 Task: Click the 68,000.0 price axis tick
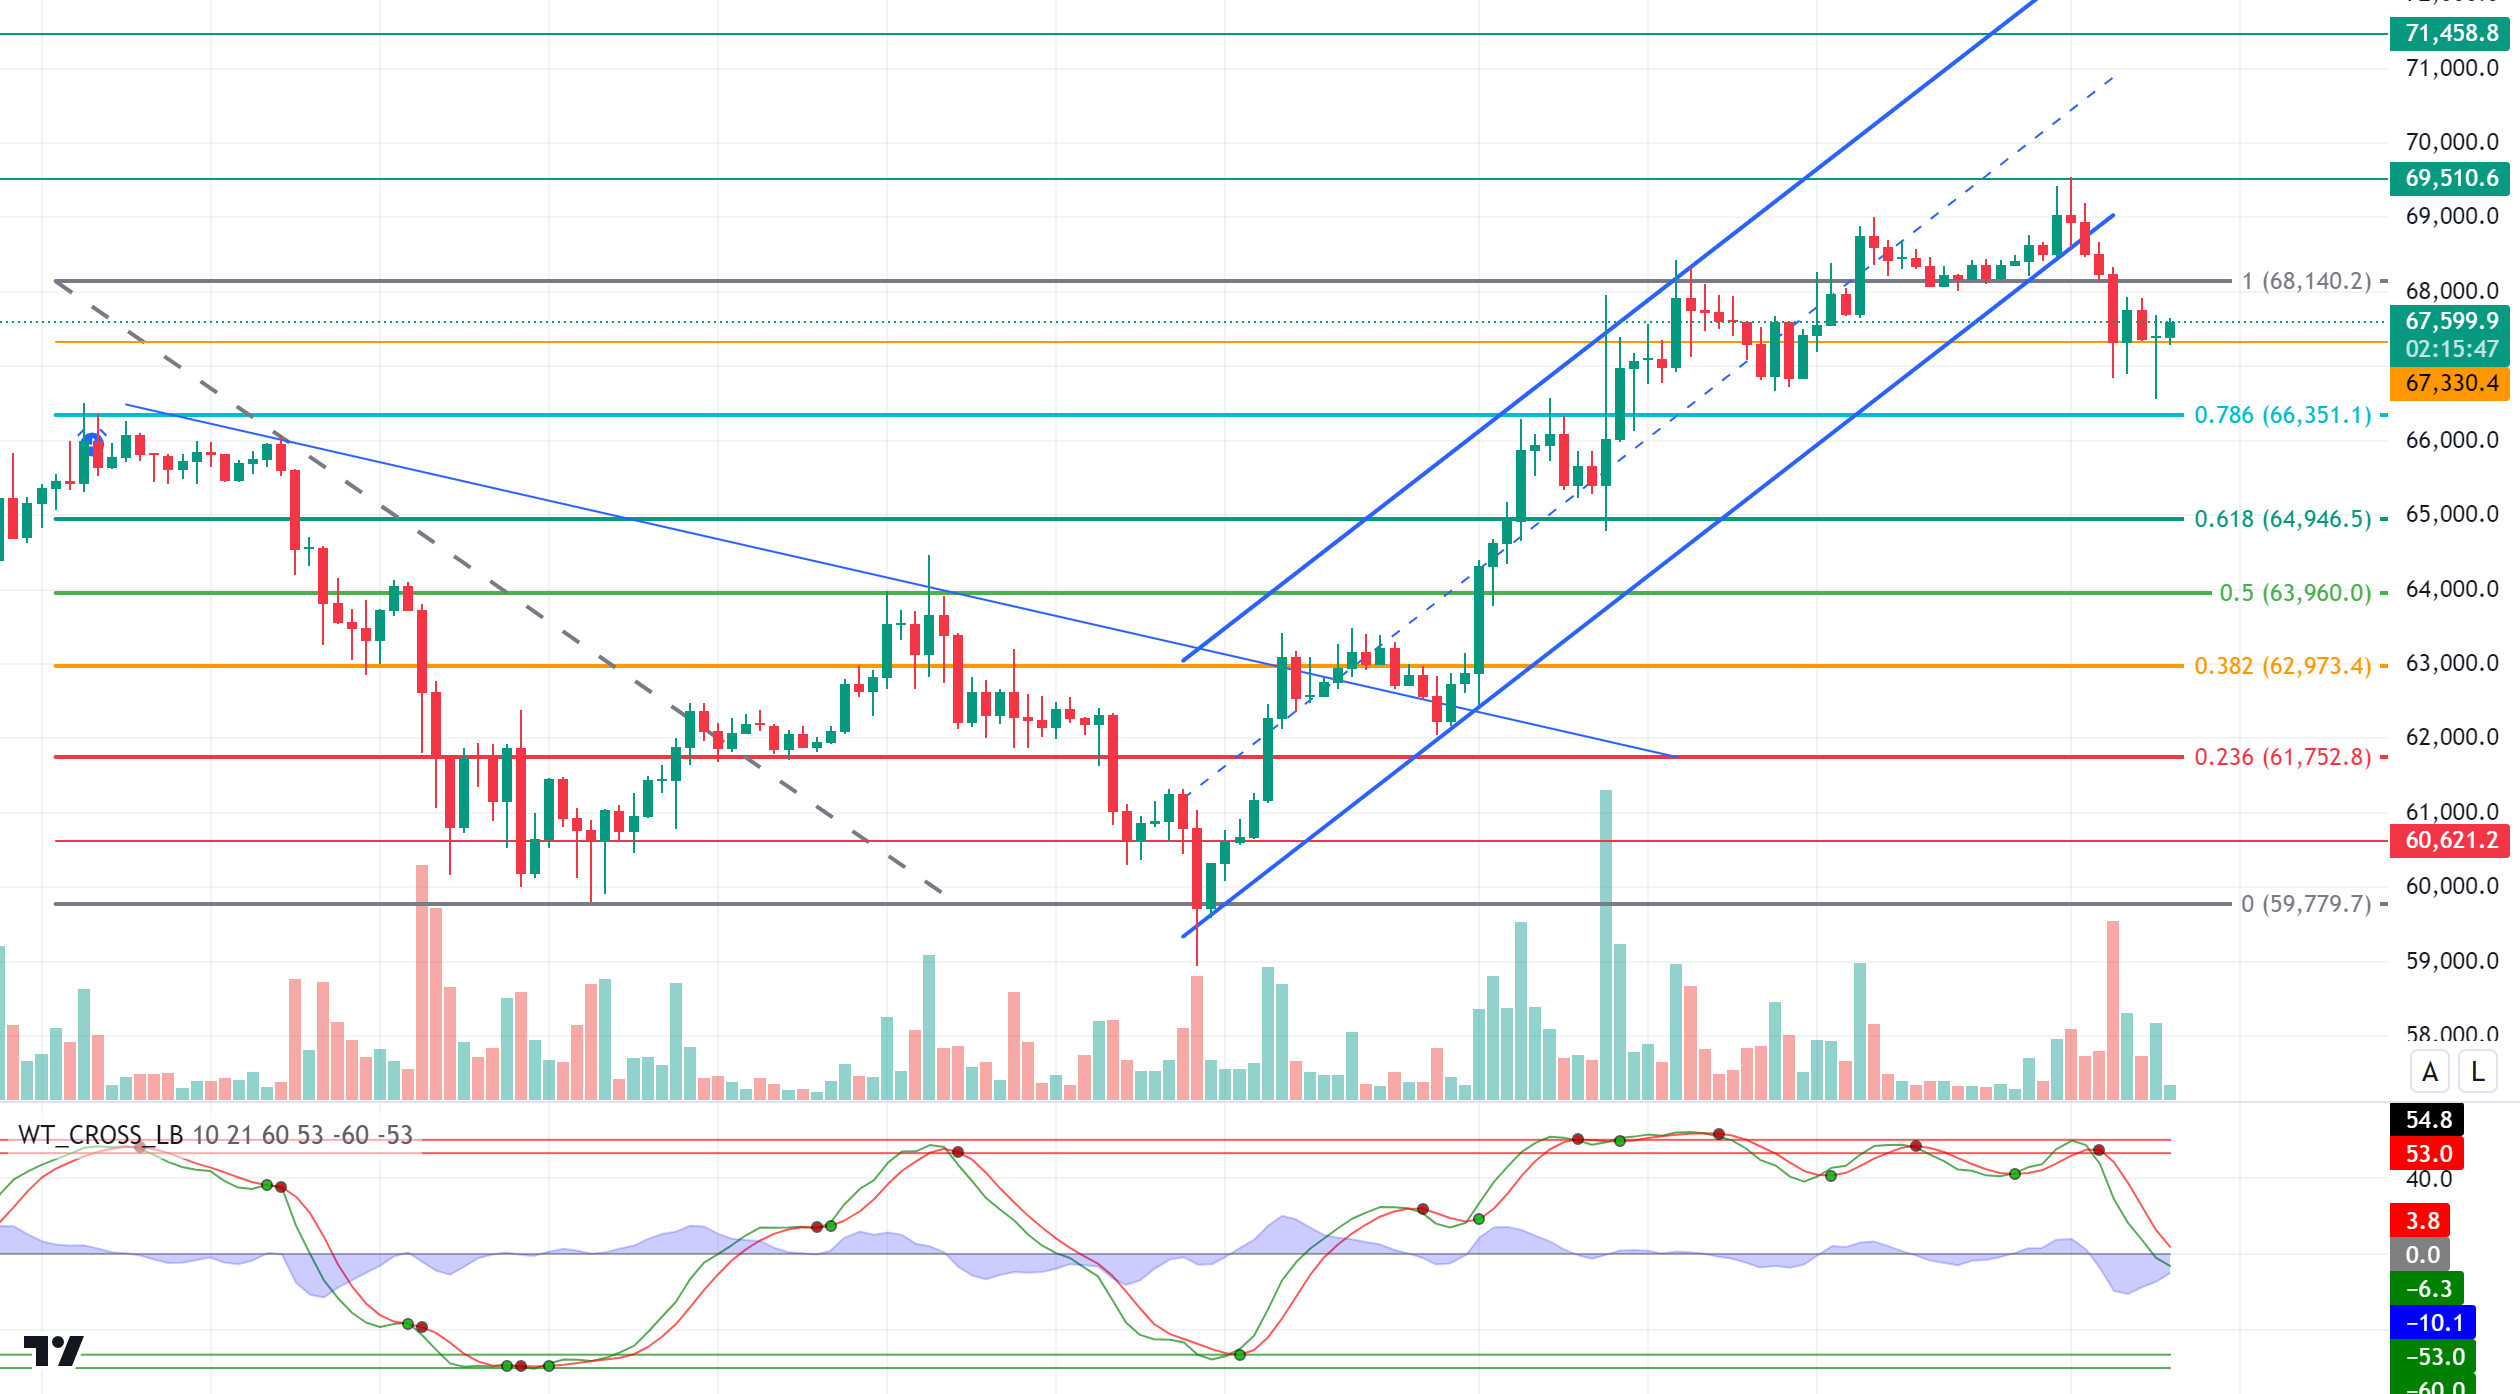point(2451,291)
